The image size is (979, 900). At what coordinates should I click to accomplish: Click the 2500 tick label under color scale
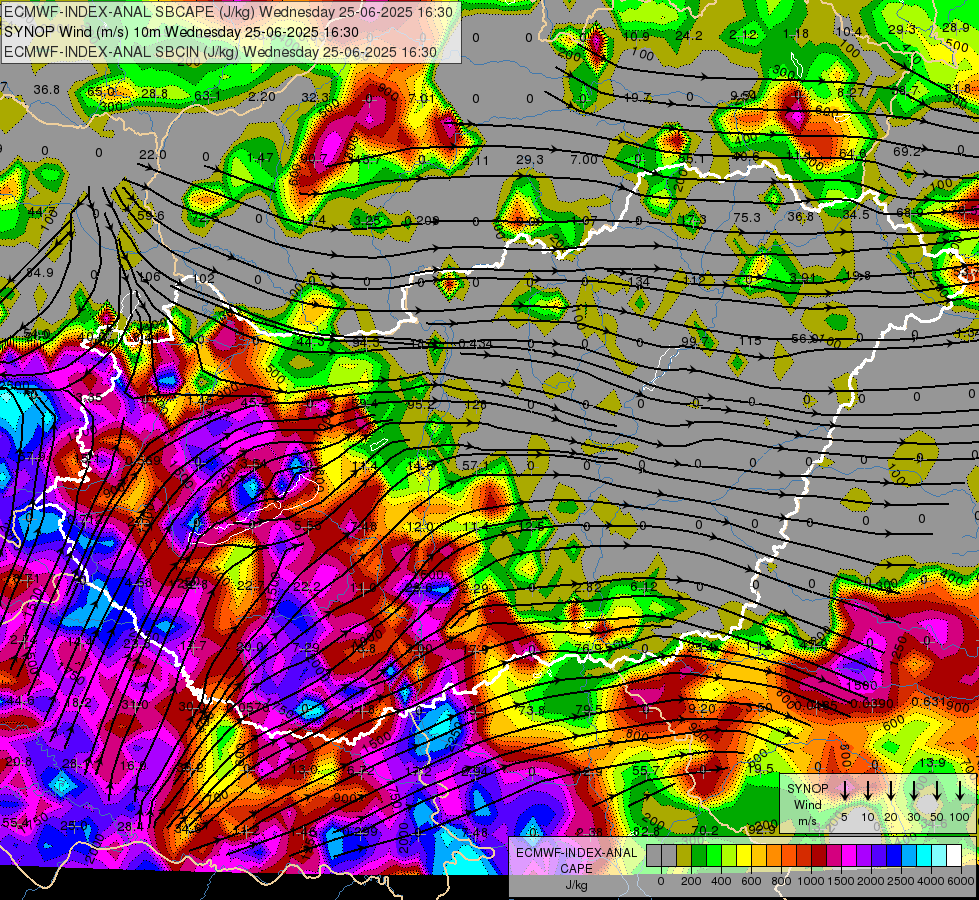(901, 881)
